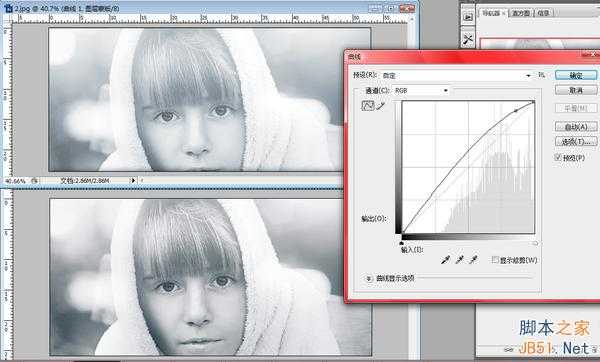Select the edit-points curve tool icon

pos(367,106)
